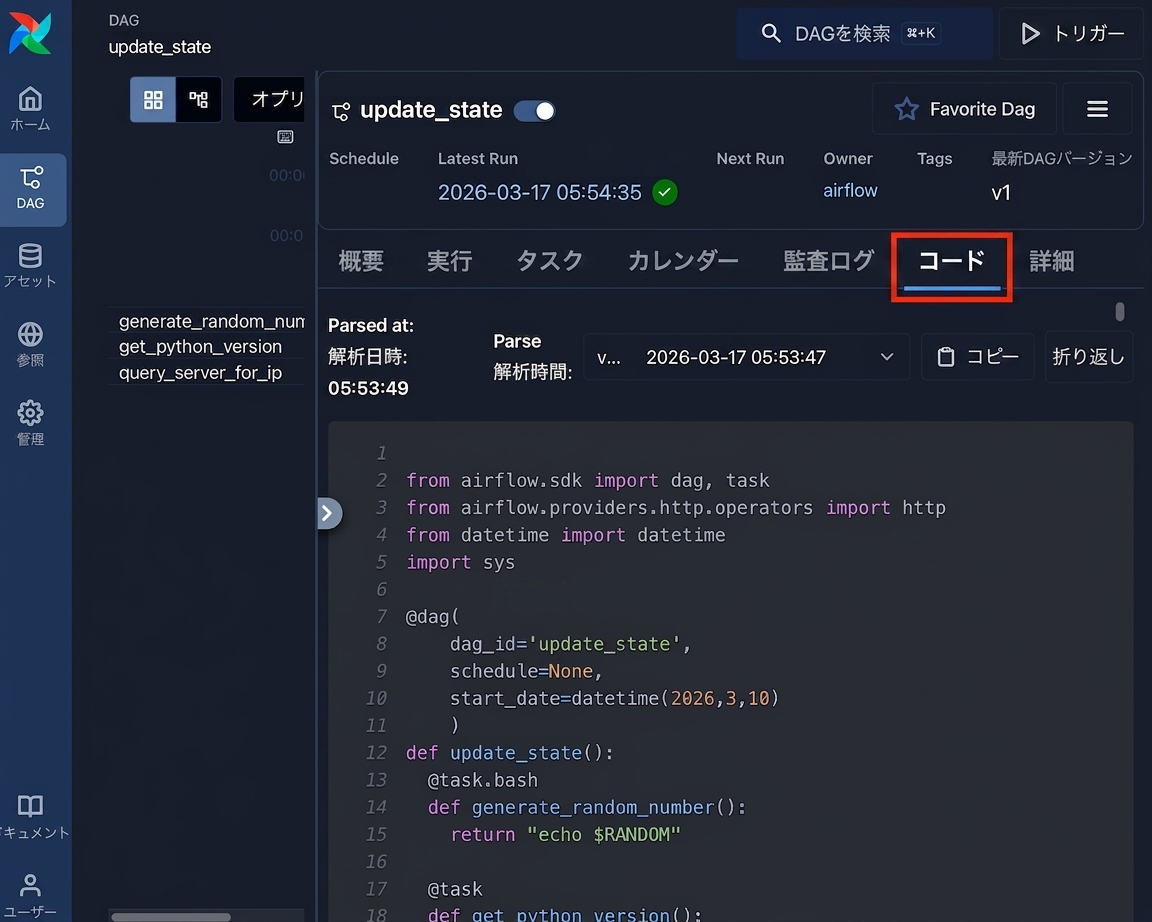
Task: Open the DAG section in the sidebar
Action: click(x=31, y=190)
